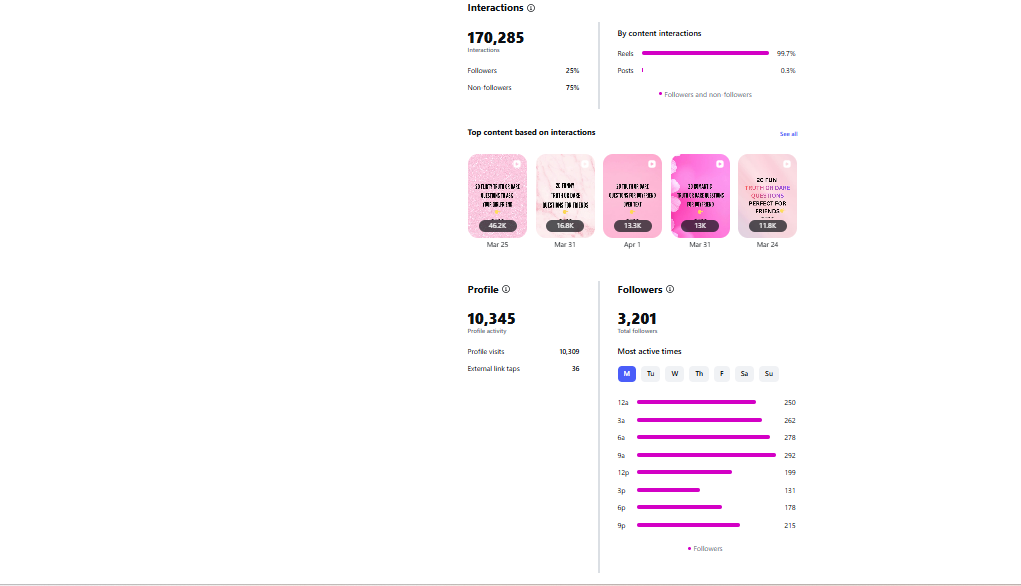This screenshot has height=586, width=1021.
Task: Open the info icon beside Followers heading
Action: pos(670,290)
